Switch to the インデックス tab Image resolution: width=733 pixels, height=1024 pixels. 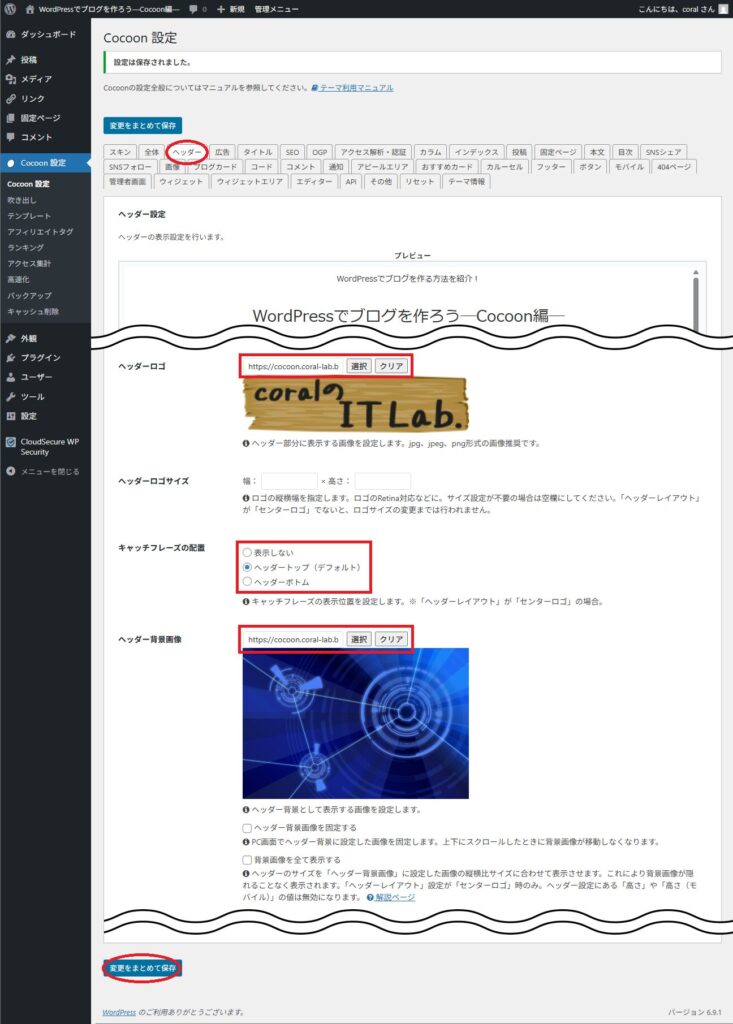[x=477, y=152]
